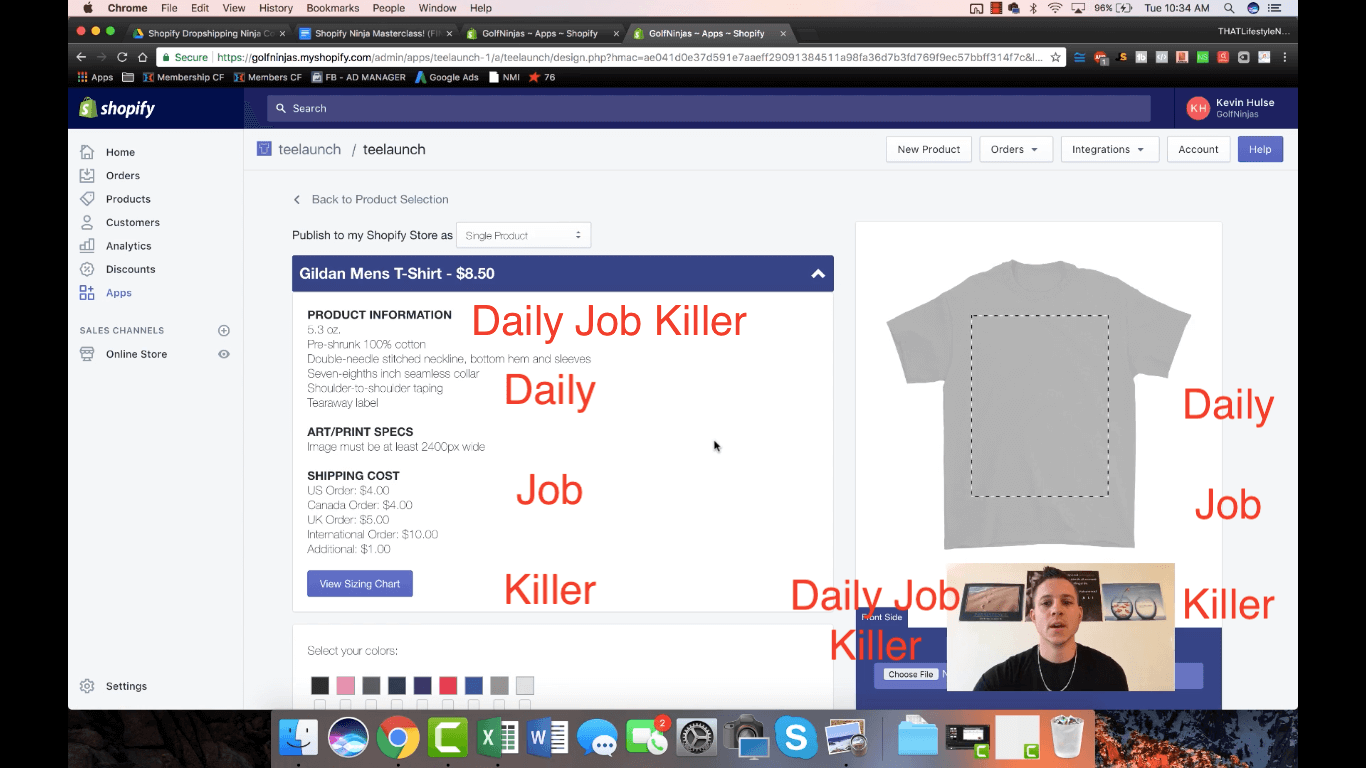Open System Preferences from the dock
Image resolution: width=1366 pixels, height=768 pixels.
(696, 739)
